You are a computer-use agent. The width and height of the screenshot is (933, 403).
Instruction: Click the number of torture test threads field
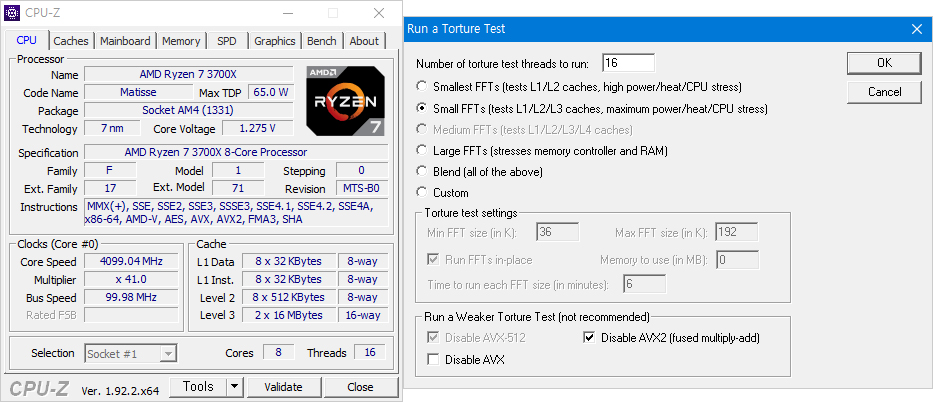click(628, 63)
